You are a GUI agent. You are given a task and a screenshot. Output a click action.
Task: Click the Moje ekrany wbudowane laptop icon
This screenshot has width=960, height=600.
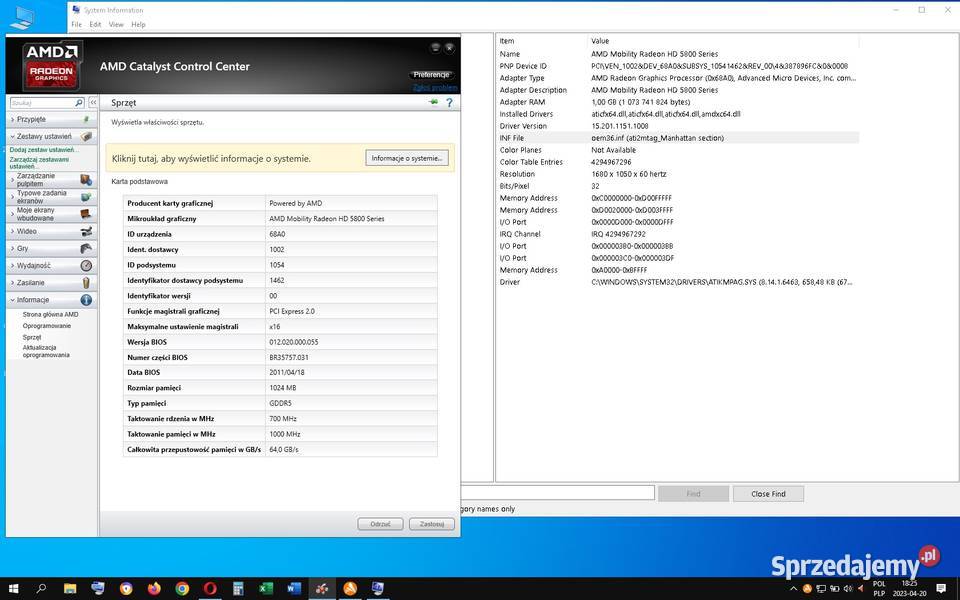86,214
